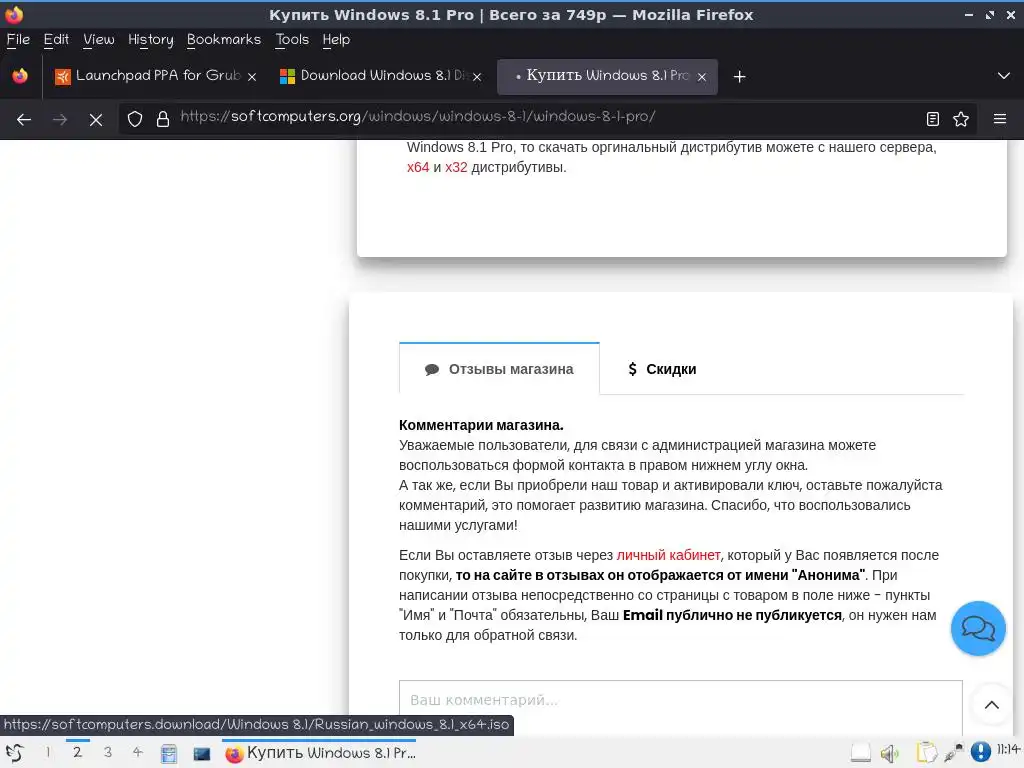Screen dimensions: 1024x768
Task: Close the Купить Windows 8.1 Pro tab
Action: (702, 77)
